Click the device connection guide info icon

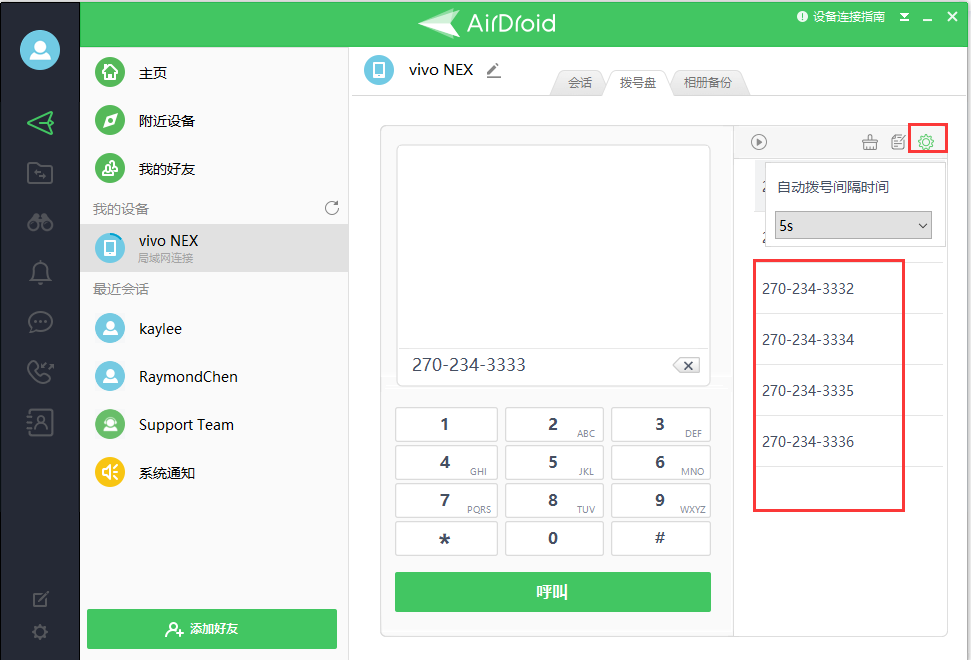coord(802,17)
